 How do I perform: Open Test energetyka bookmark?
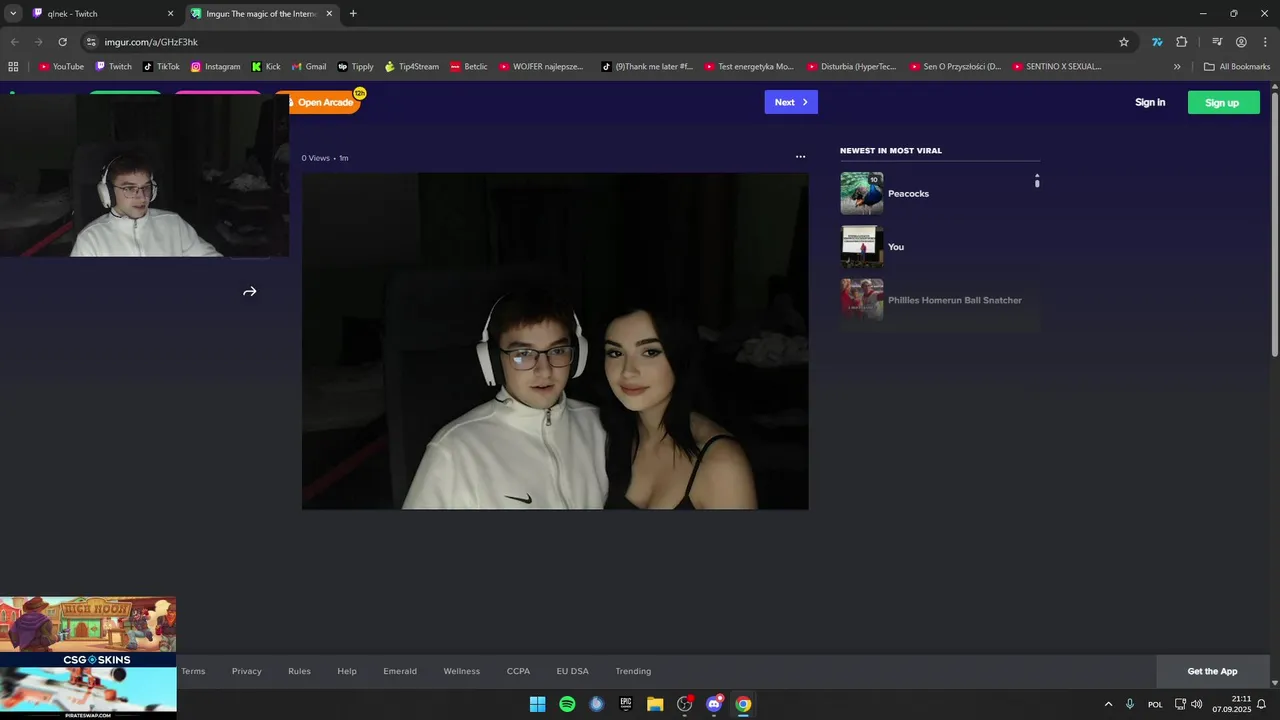[749, 67]
